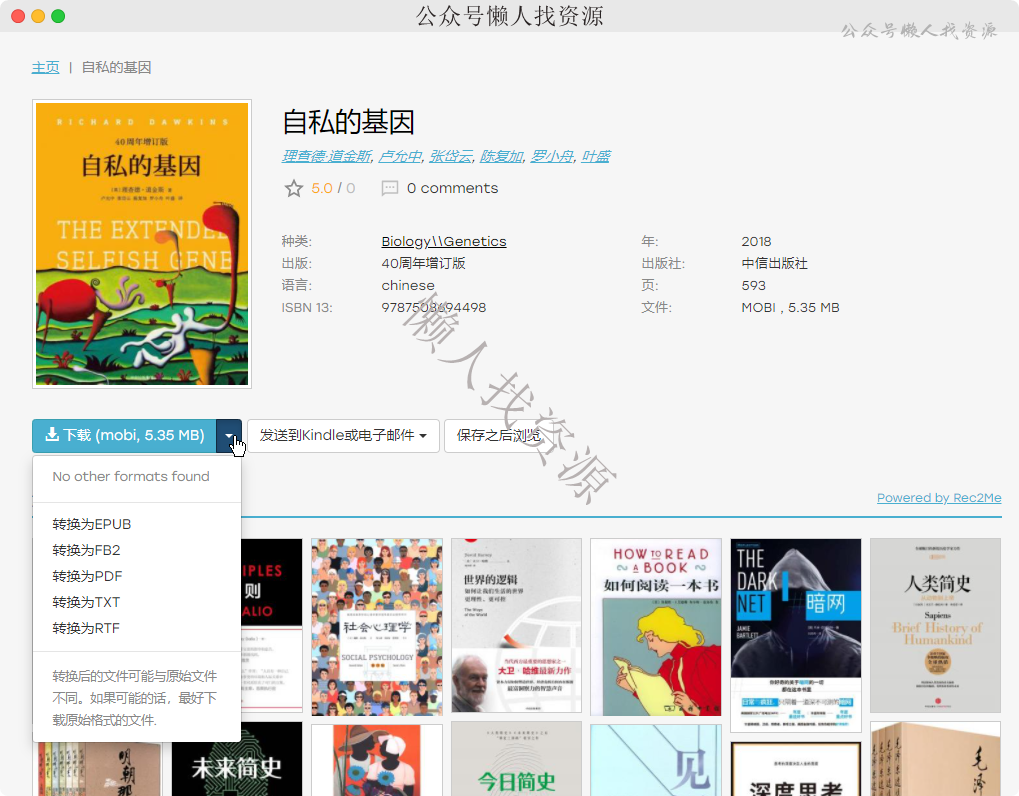Open author link 理查德·道金斯
This screenshot has height=796, width=1019.
tap(326, 157)
